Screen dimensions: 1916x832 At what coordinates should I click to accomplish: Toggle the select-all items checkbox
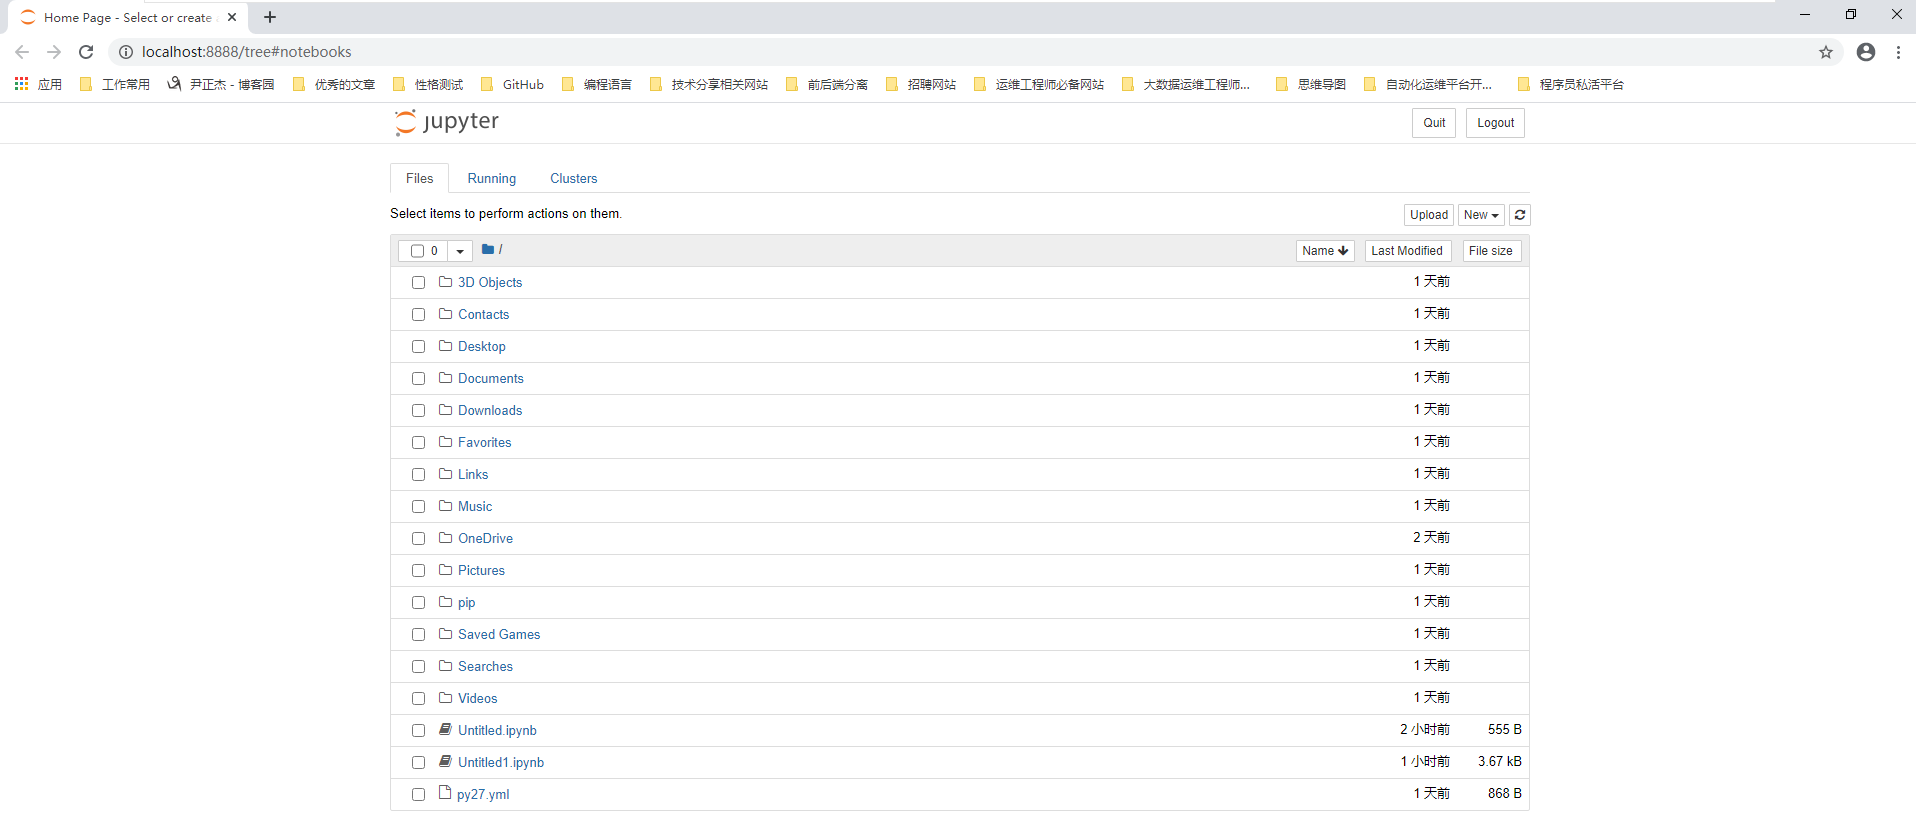[417, 251]
